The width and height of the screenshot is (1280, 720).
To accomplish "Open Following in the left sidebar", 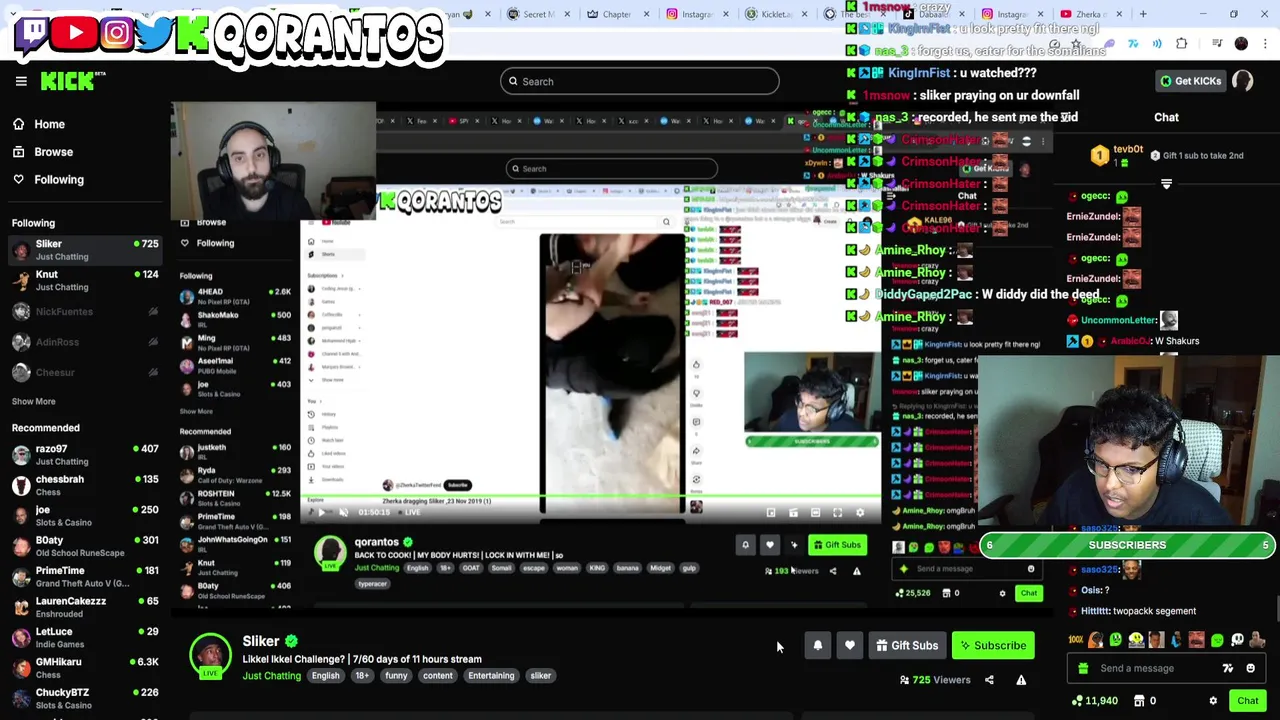I will (49, 180).
